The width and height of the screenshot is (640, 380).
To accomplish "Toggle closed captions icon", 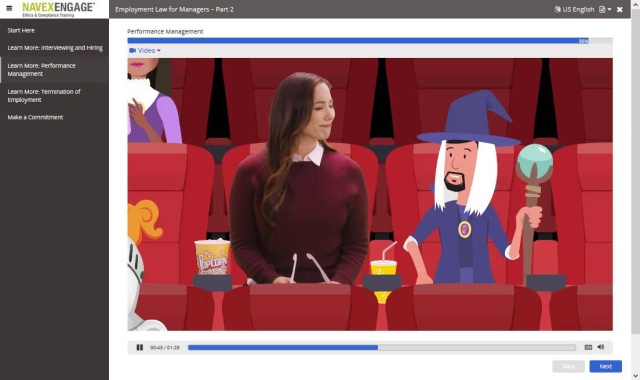I will click(588, 347).
